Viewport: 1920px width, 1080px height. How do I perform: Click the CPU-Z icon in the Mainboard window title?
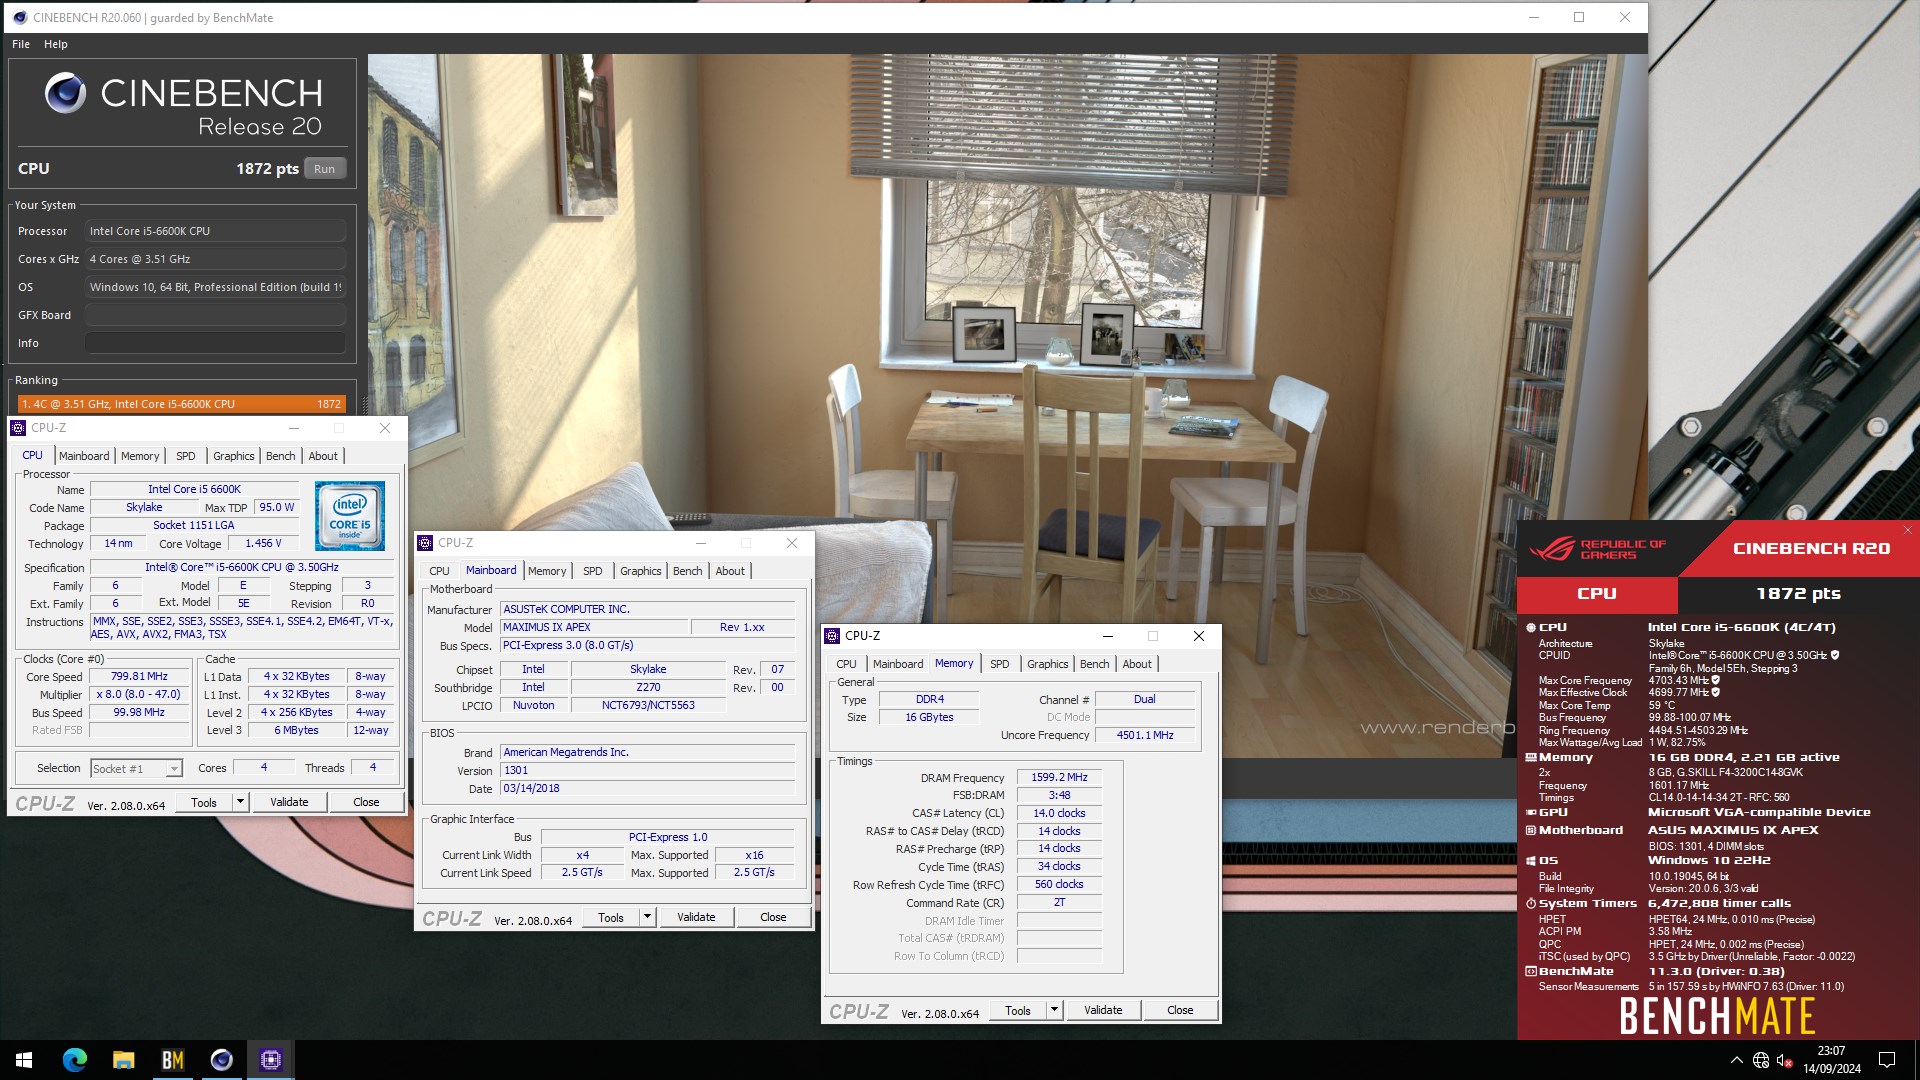[x=425, y=543]
